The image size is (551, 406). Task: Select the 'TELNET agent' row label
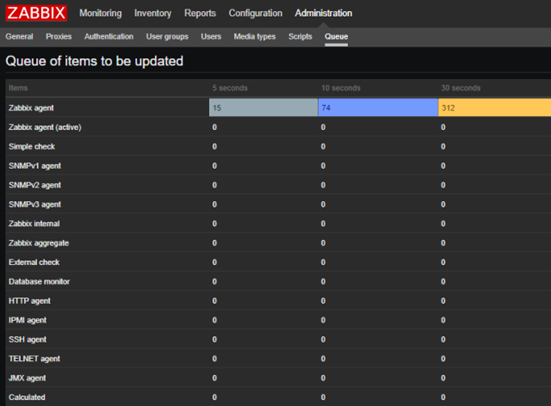(x=34, y=359)
